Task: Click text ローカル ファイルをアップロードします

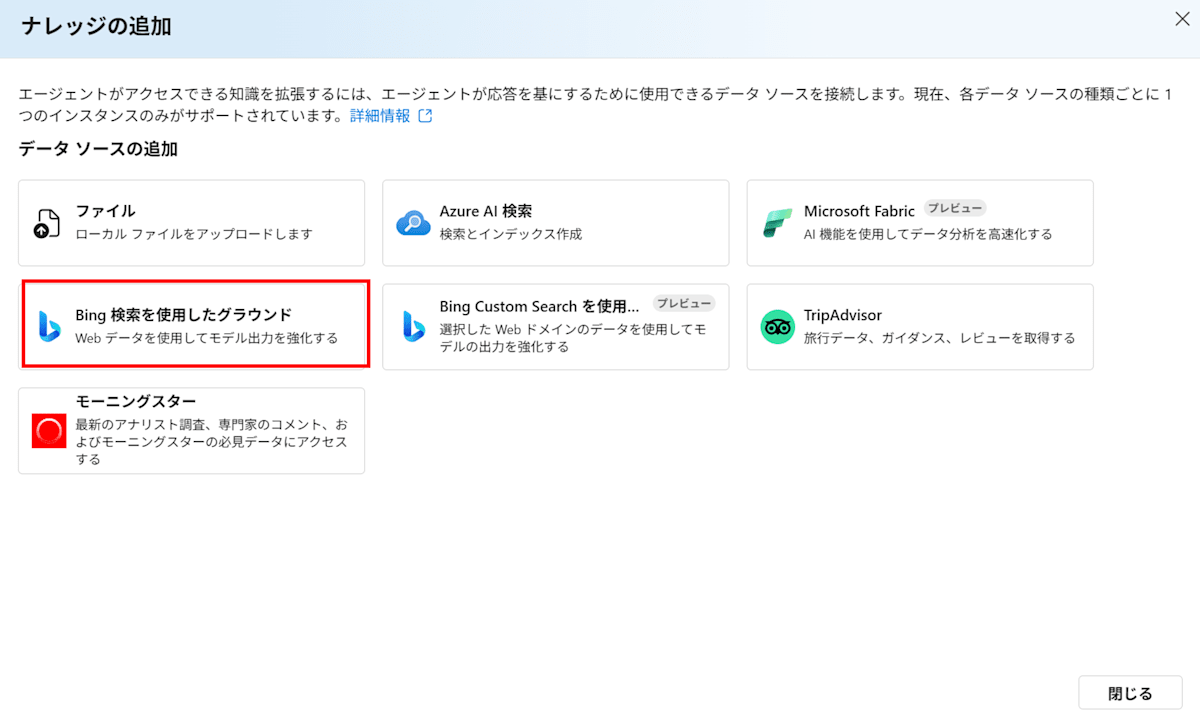Action: point(194,234)
